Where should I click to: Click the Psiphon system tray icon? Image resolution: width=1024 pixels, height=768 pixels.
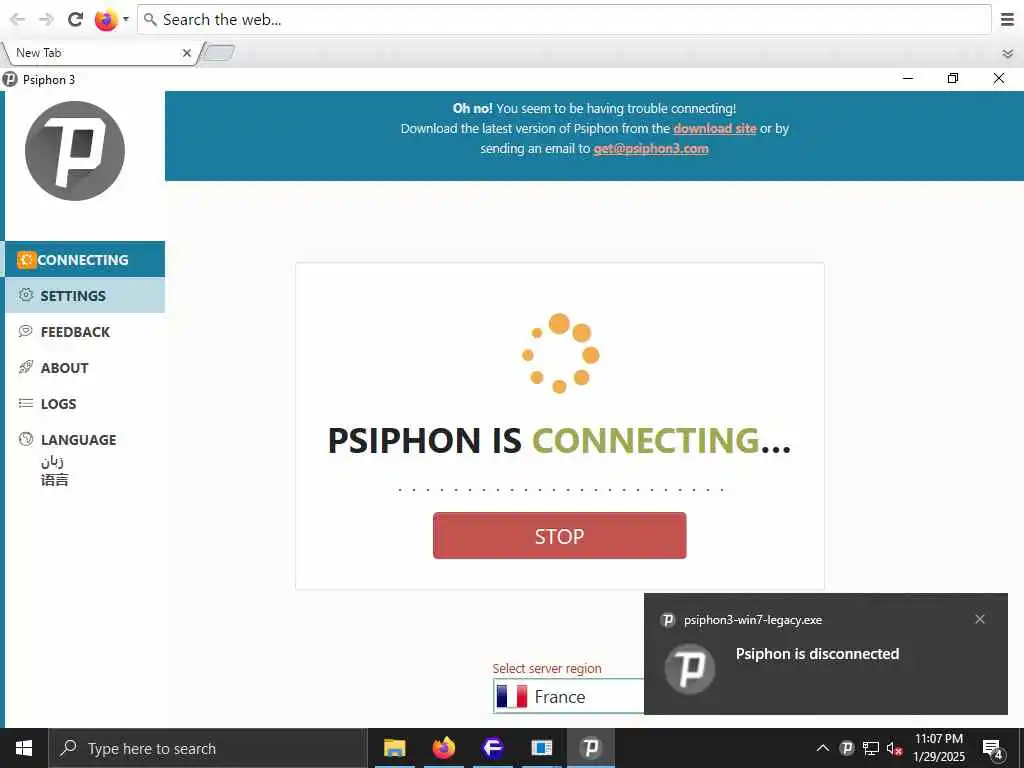click(846, 748)
